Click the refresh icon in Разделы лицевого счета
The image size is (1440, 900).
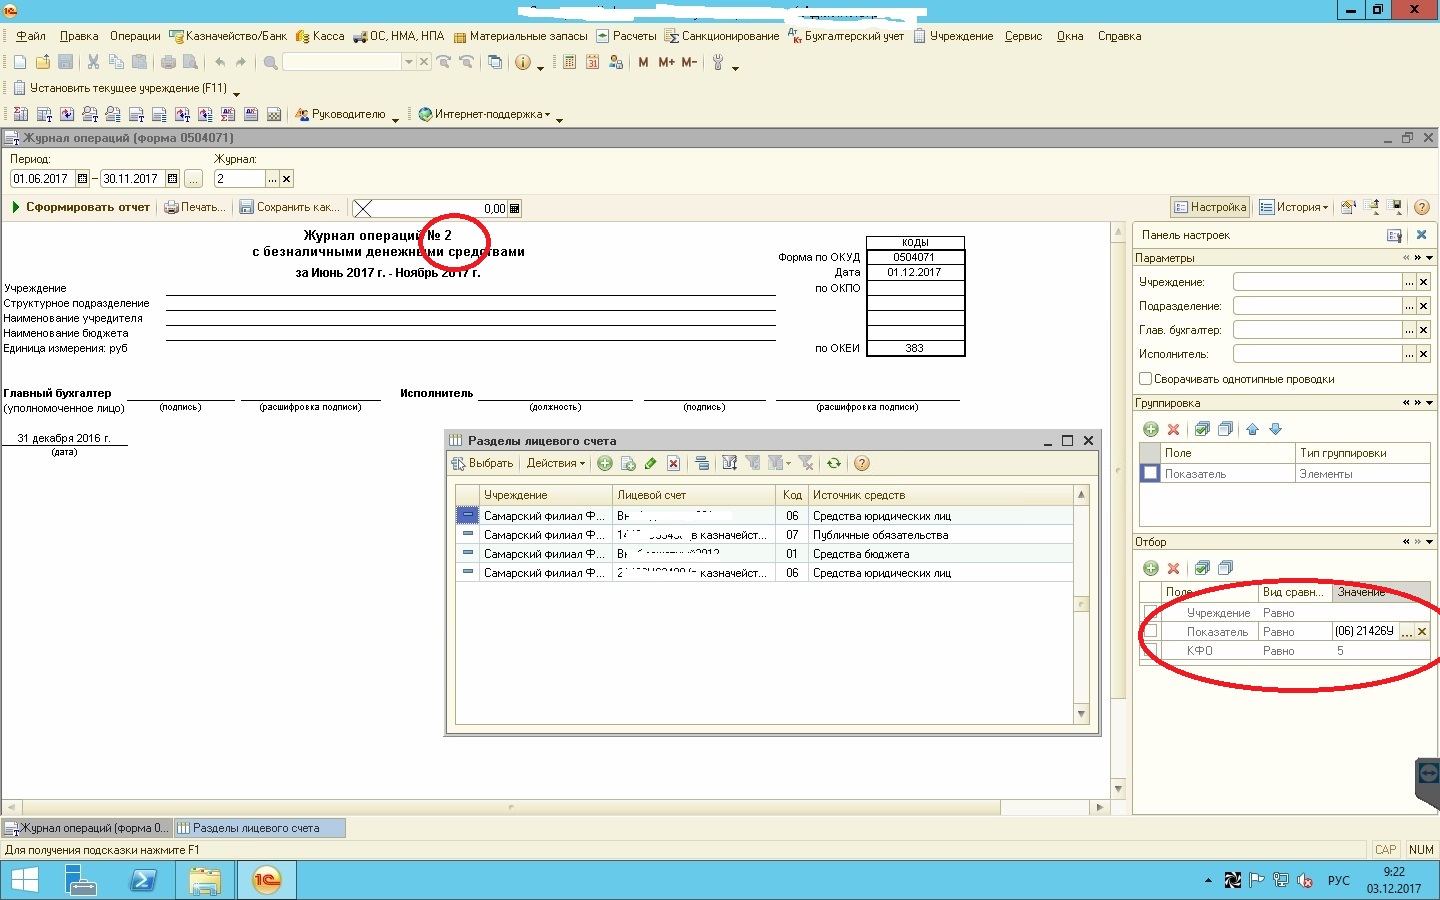click(833, 463)
